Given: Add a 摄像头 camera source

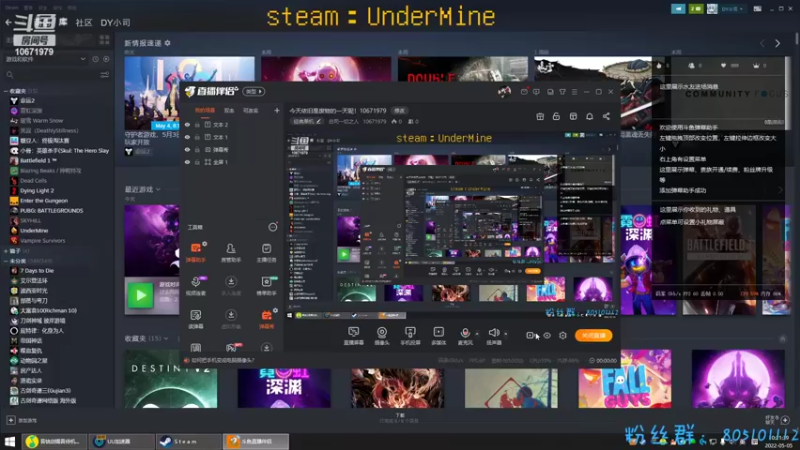Looking at the screenshot, I should 382,336.
